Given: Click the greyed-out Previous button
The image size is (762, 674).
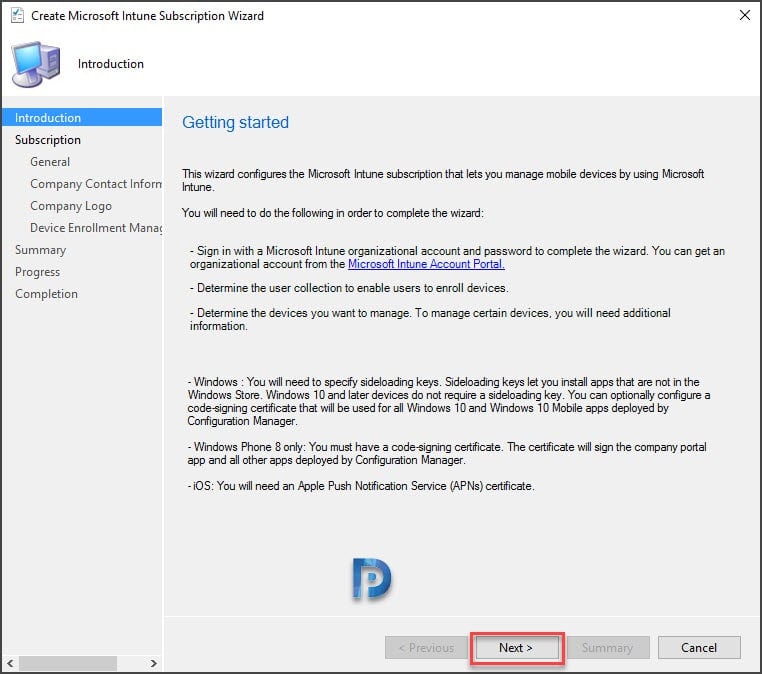Looking at the screenshot, I should click(x=426, y=647).
